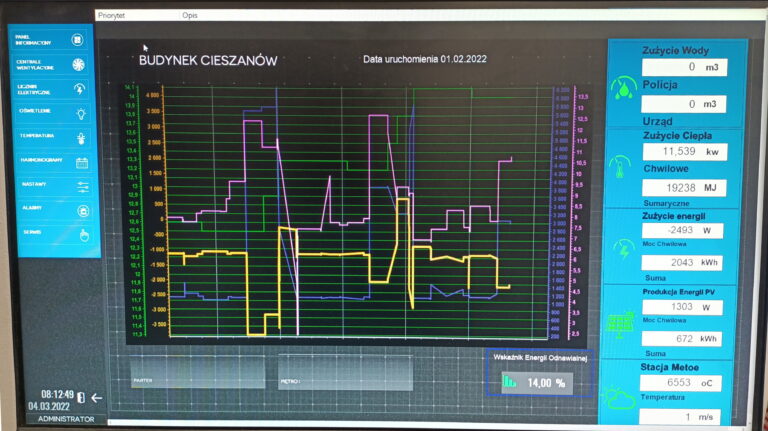Screen dimensions: 768x431
Task: Open Nastawy sliders icon
Action: [83, 187]
